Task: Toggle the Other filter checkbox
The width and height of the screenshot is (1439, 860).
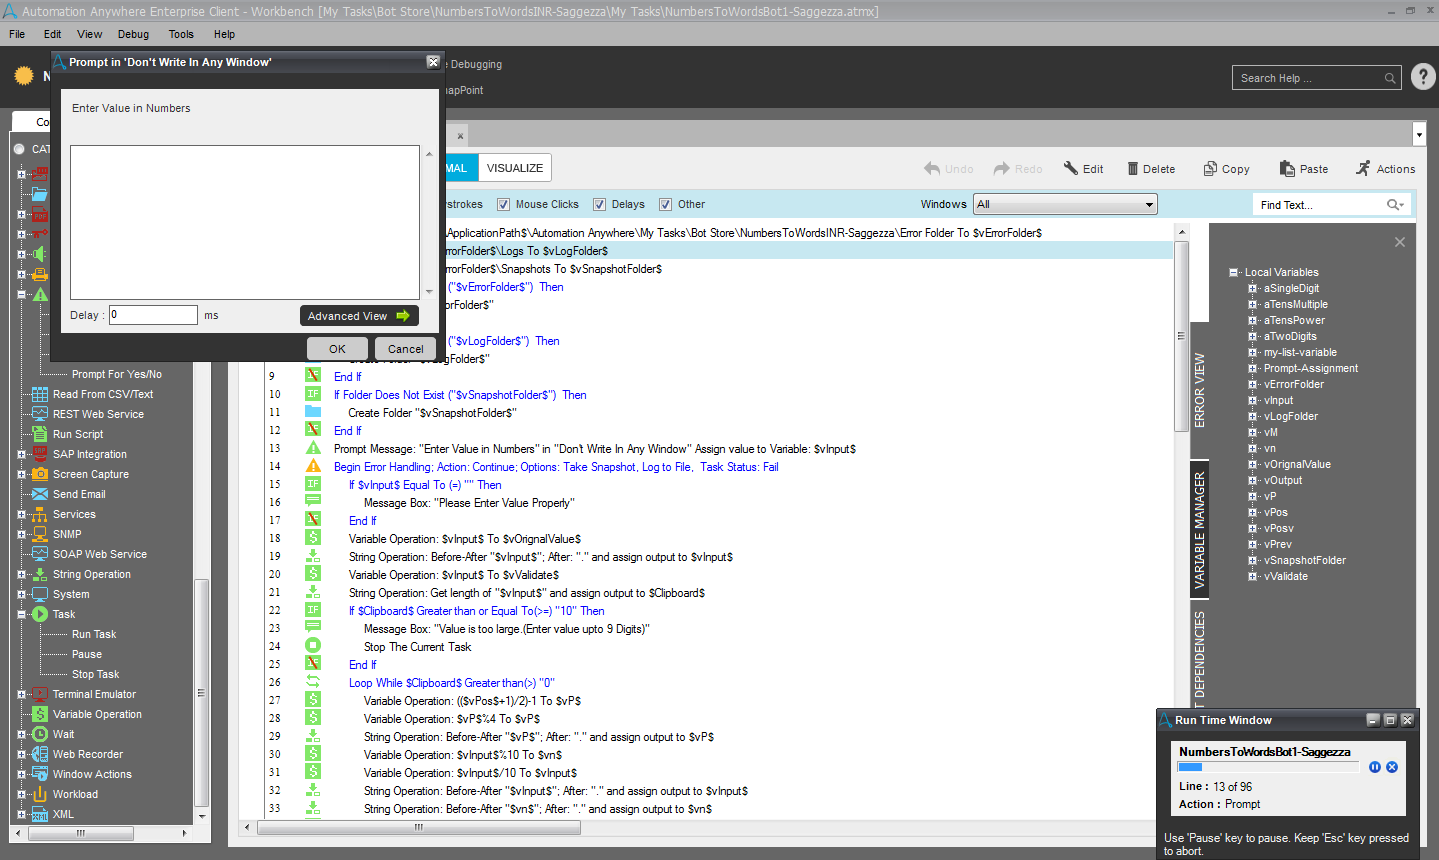Action: click(665, 205)
